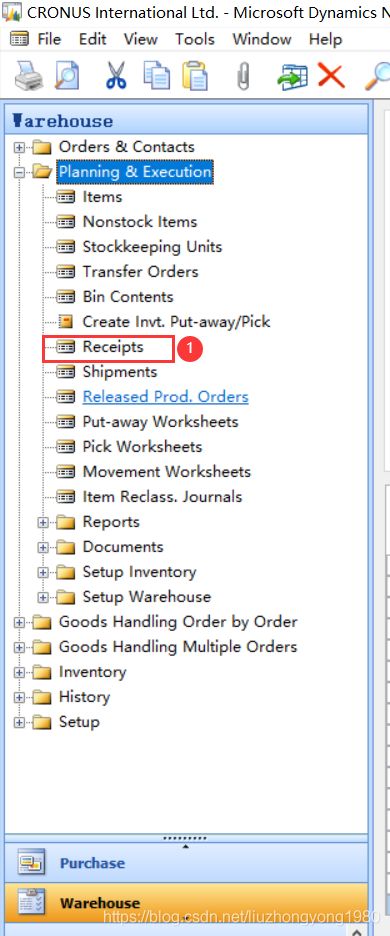Image resolution: width=390 pixels, height=936 pixels.
Task: Click the green arrow Insert icon
Action: [292, 76]
